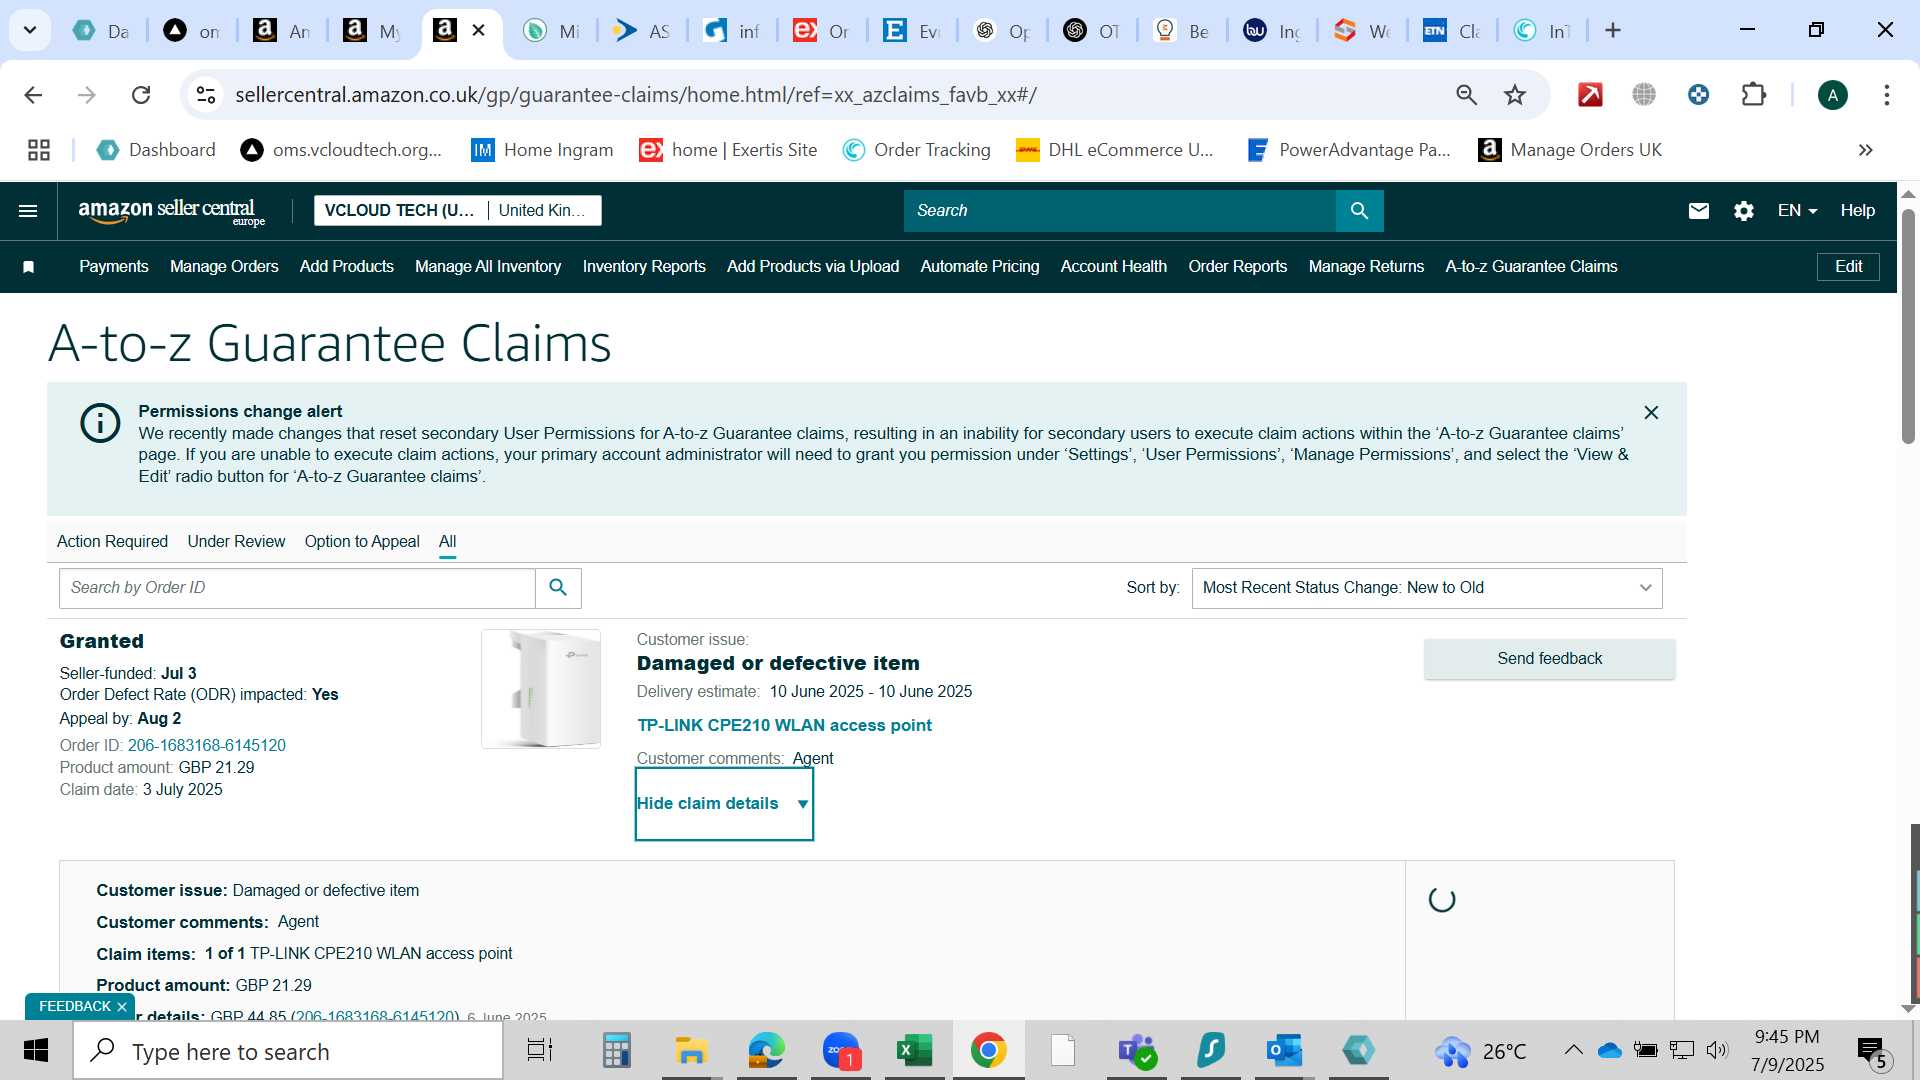Viewport: 1920px width, 1080px height.
Task: Open the Chrome extensions puzzle icon
Action: pos(1753,95)
